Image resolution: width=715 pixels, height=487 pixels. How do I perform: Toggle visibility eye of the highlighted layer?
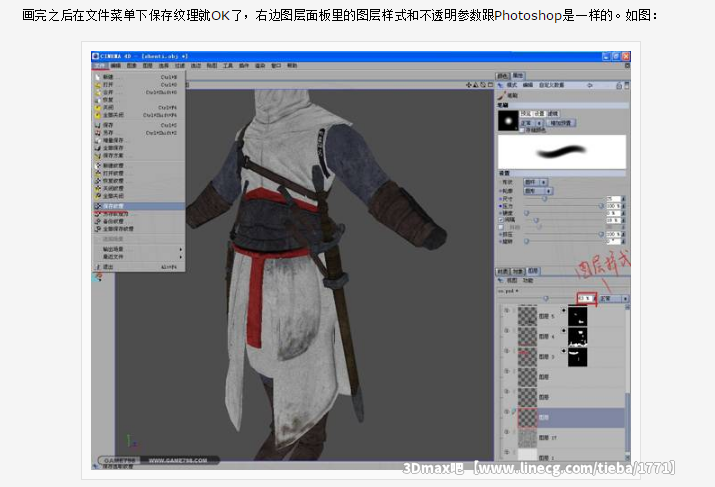pyautogui.click(x=506, y=412)
